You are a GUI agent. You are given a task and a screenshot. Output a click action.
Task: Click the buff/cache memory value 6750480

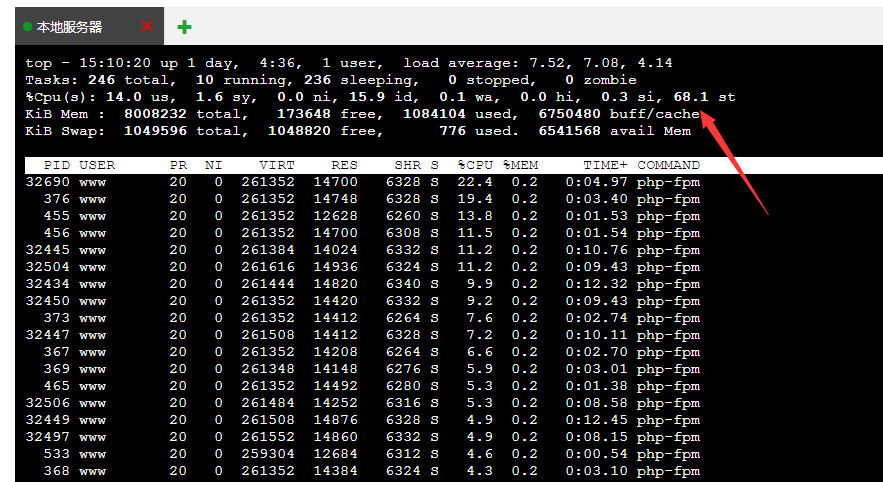click(x=570, y=114)
